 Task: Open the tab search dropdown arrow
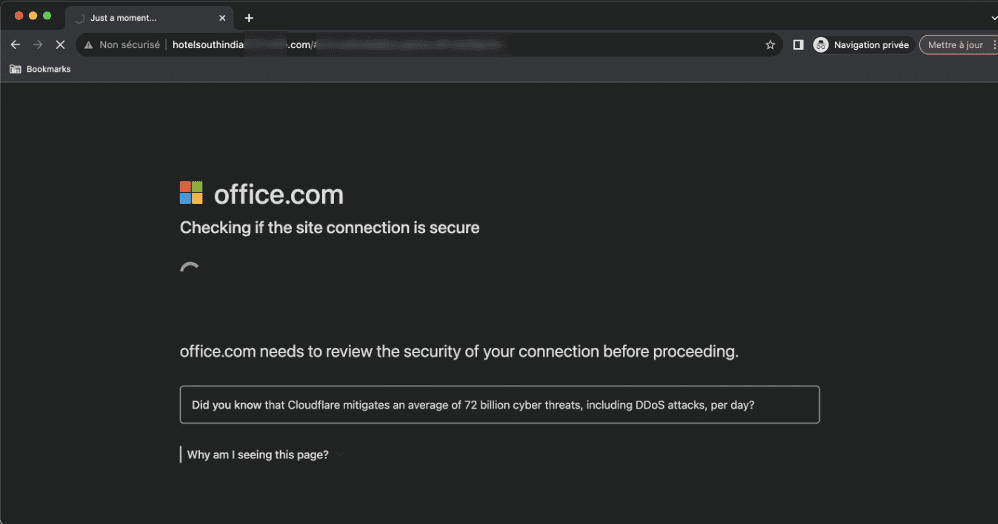tap(990, 18)
